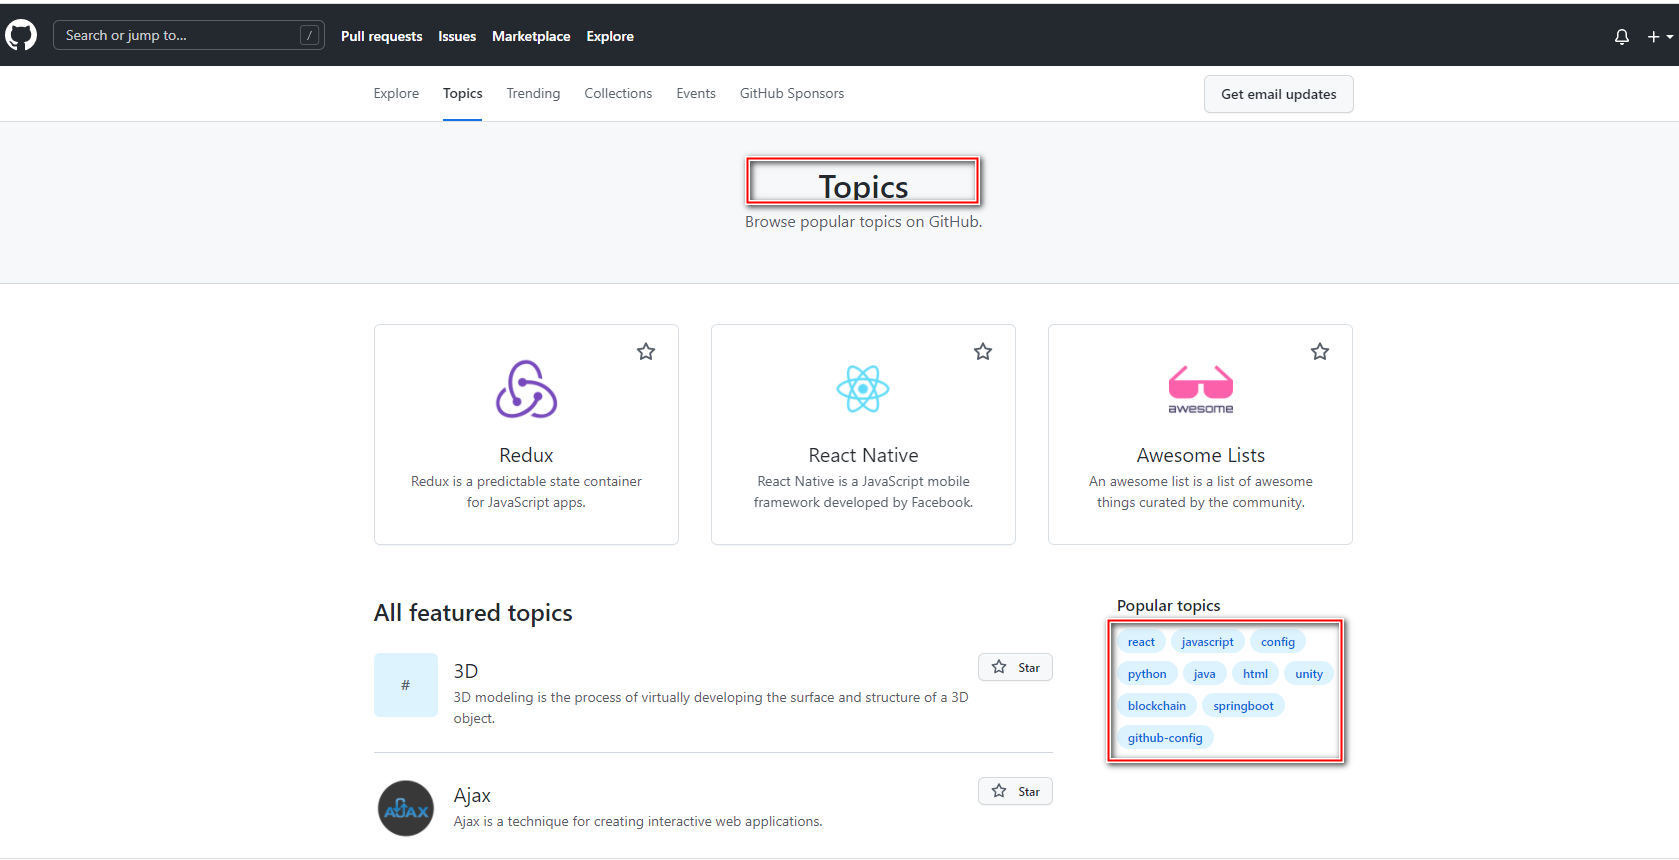Image resolution: width=1679 pixels, height=860 pixels.
Task: Click the 3D topic hash thumbnail
Action: click(x=406, y=685)
